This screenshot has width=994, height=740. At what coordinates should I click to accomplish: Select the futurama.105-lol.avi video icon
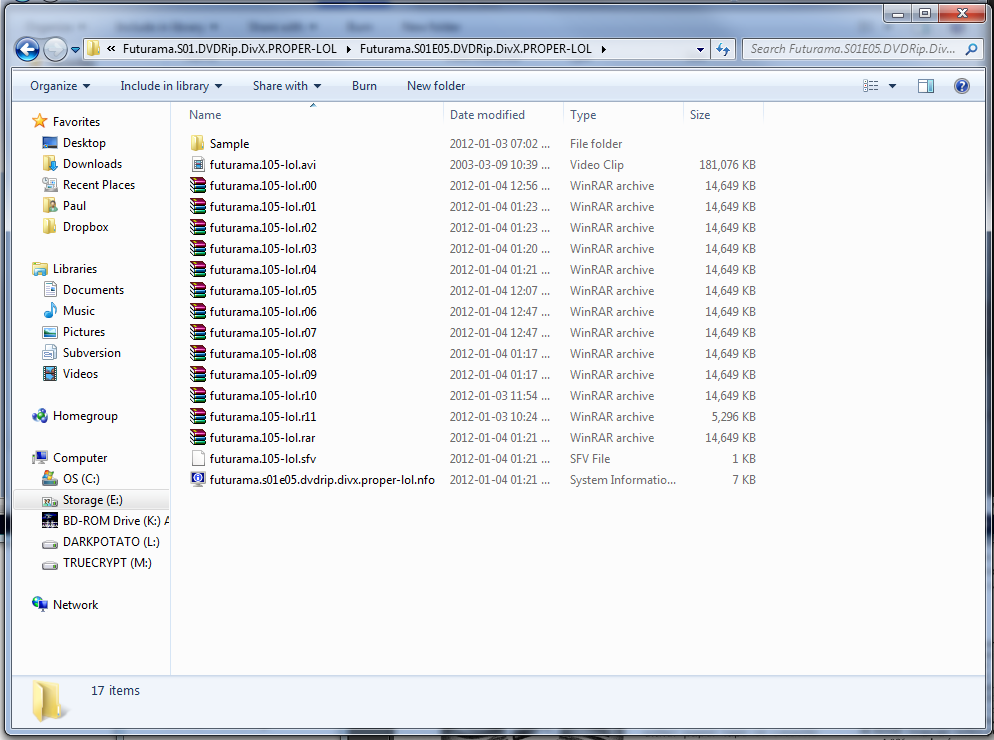tap(198, 164)
